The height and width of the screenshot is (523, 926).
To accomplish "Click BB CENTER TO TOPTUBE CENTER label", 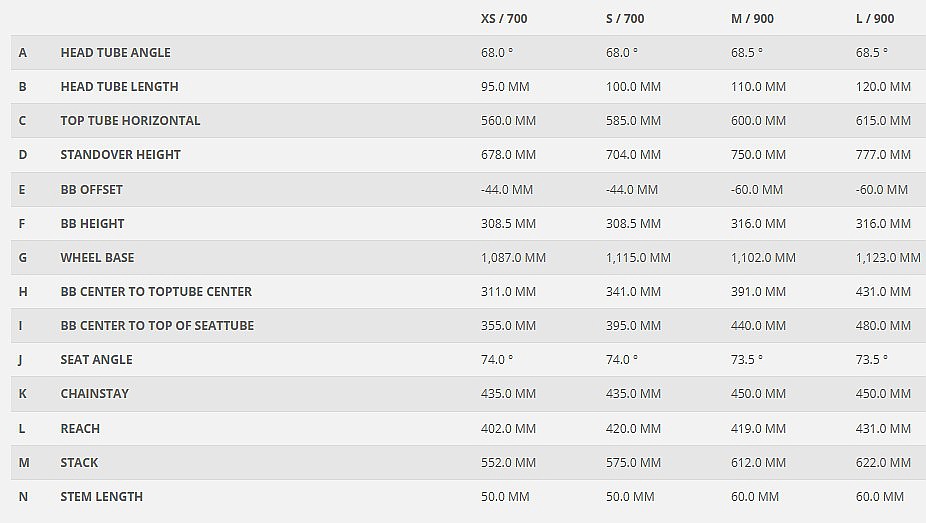I will coord(156,291).
